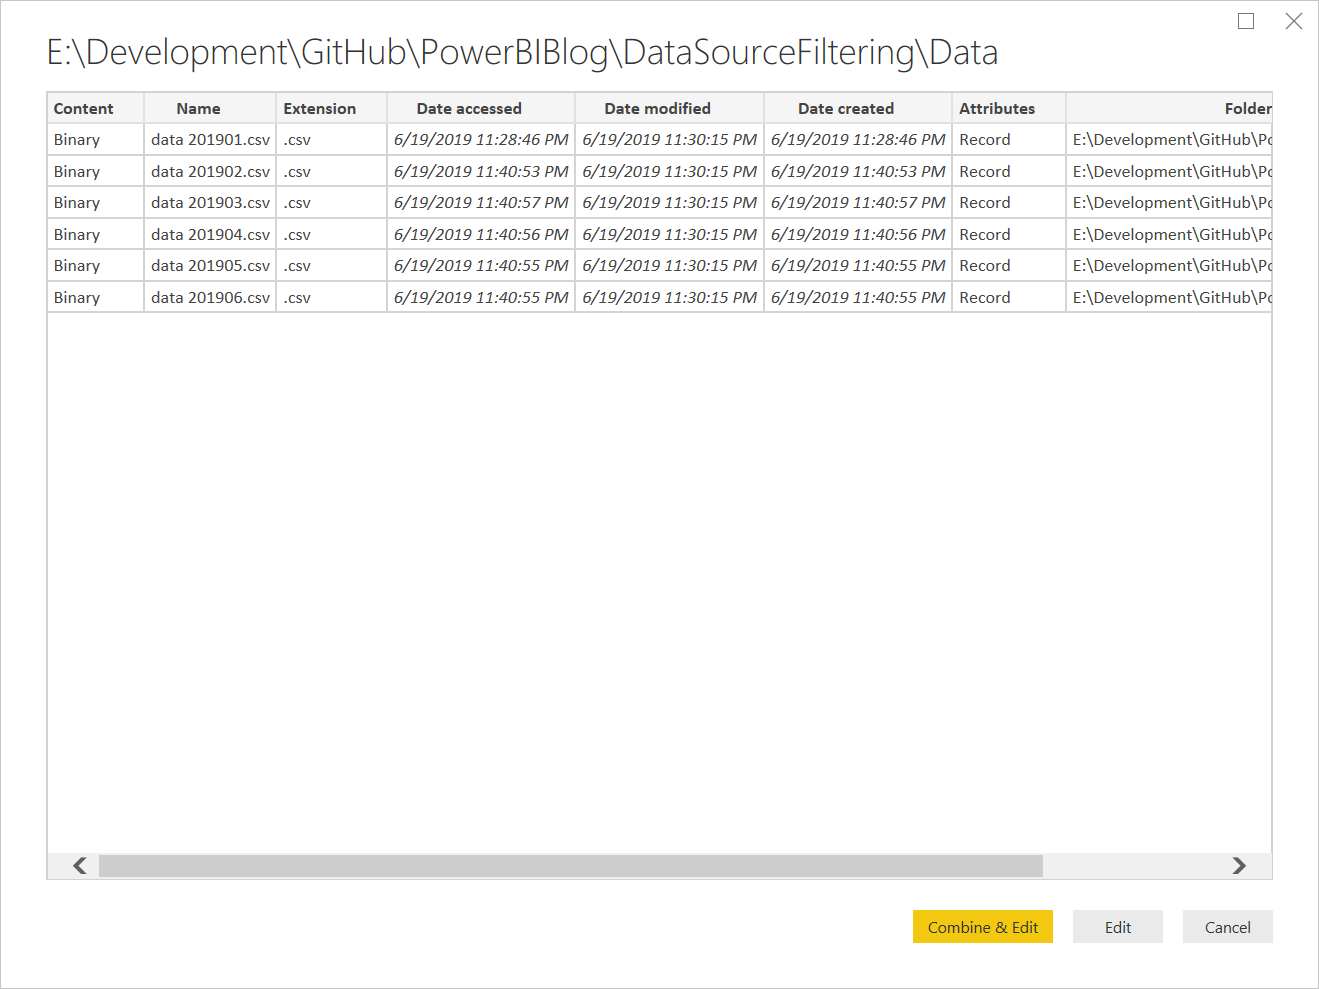Click the Name column header
The width and height of the screenshot is (1319, 989).
coord(198,108)
